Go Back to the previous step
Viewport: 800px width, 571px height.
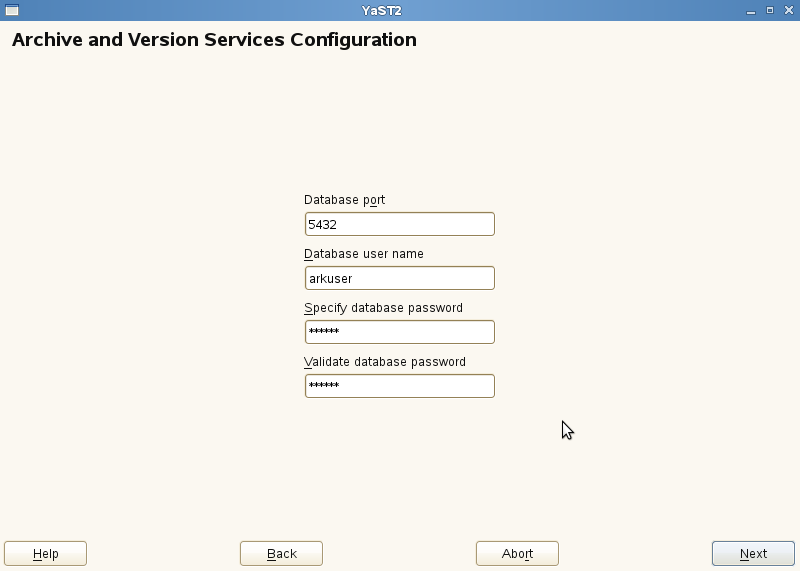click(x=281, y=554)
